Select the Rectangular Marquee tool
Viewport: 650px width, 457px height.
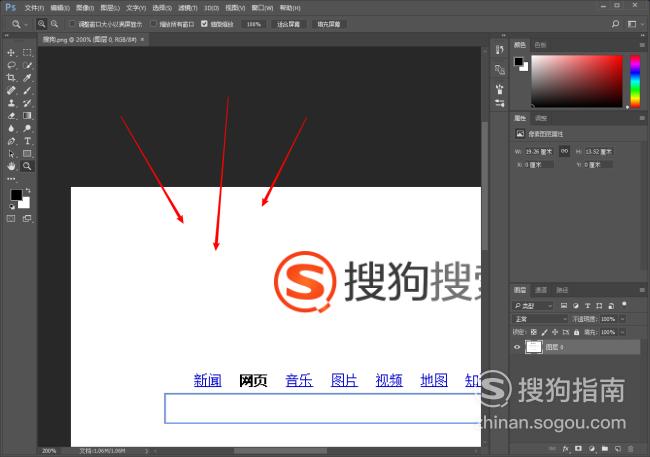pos(27,53)
